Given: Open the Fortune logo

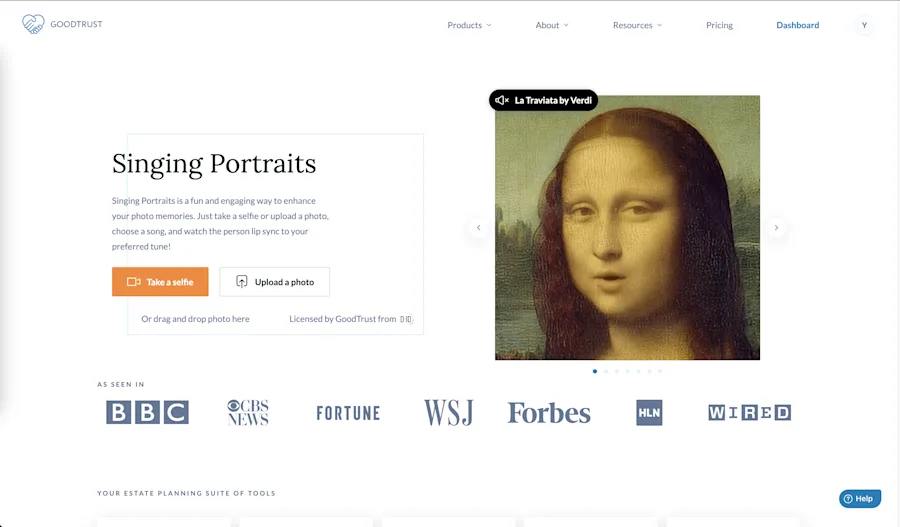Looking at the screenshot, I should (348, 413).
